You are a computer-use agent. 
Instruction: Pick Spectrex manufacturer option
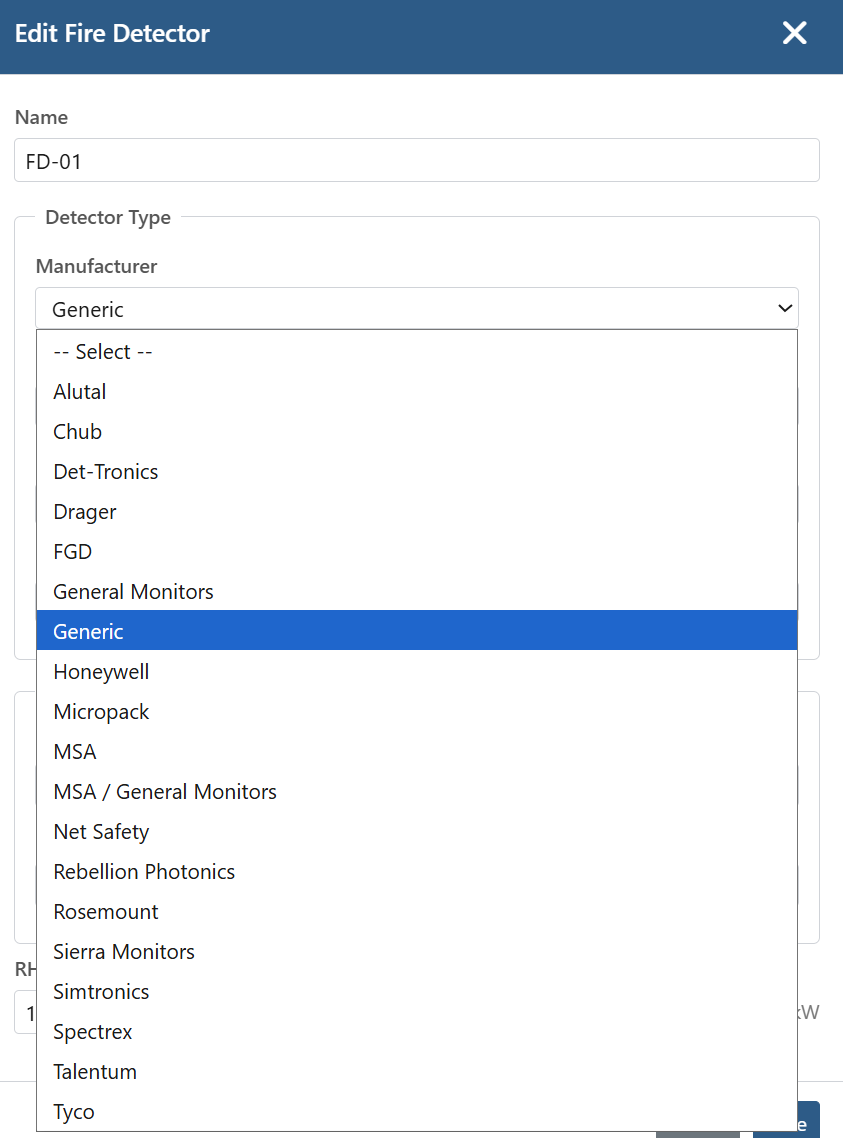click(x=417, y=1031)
